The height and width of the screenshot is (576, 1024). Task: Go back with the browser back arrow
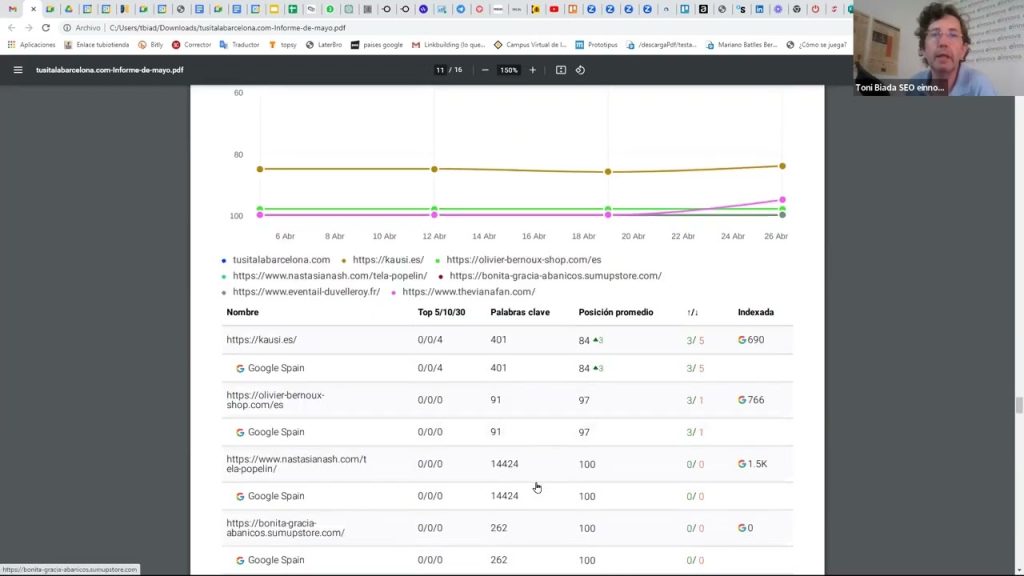click(x=11, y=28)
